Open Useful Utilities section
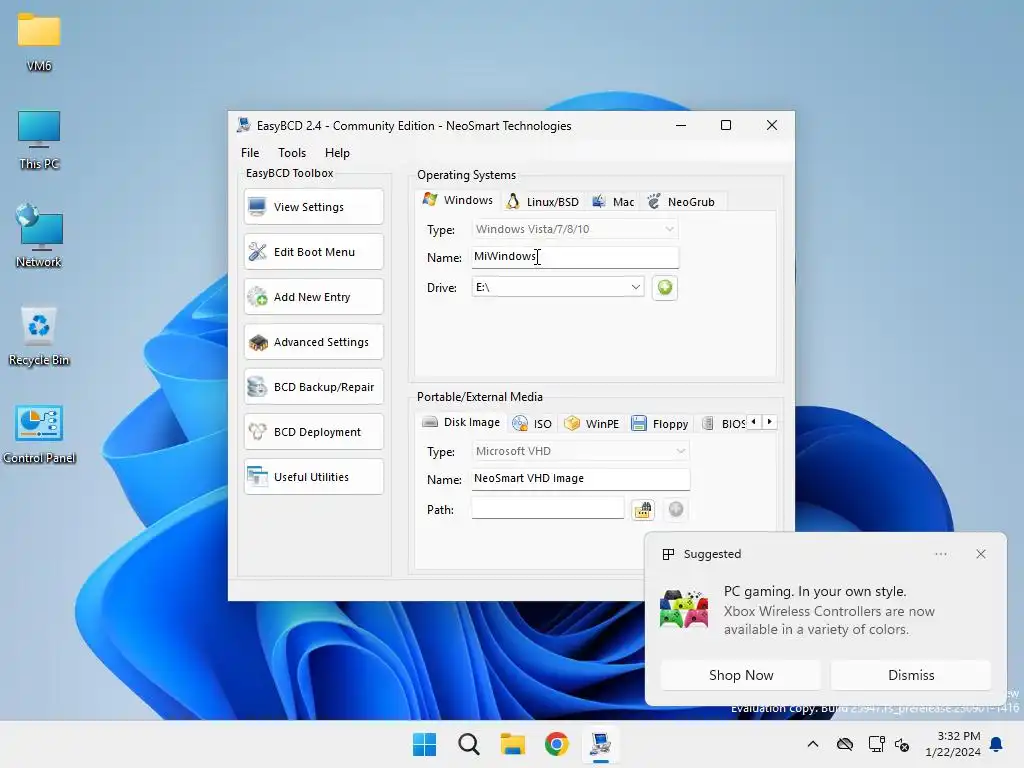Viewport: 1024px width, 768px height. (313, 477)
